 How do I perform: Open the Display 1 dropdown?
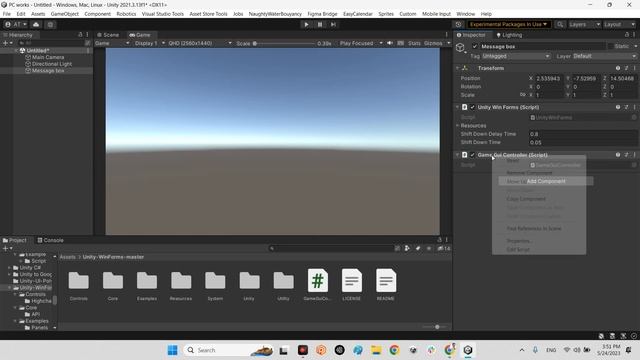pos(150,43)
